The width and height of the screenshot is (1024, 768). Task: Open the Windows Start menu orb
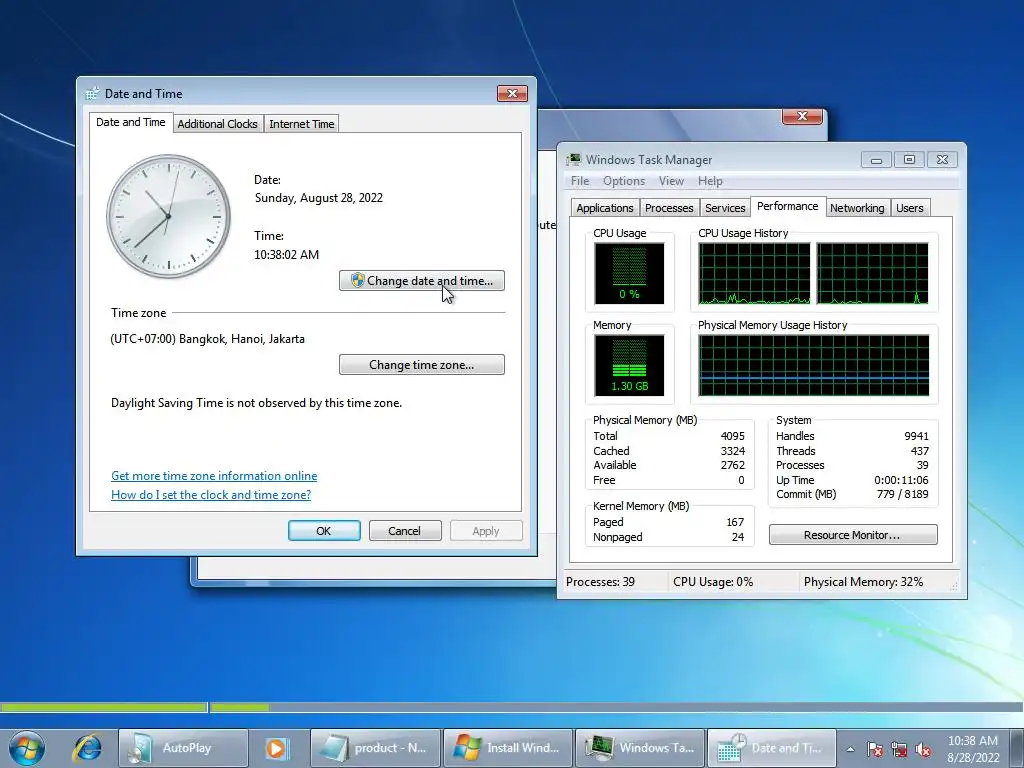(x=27, y=748)
